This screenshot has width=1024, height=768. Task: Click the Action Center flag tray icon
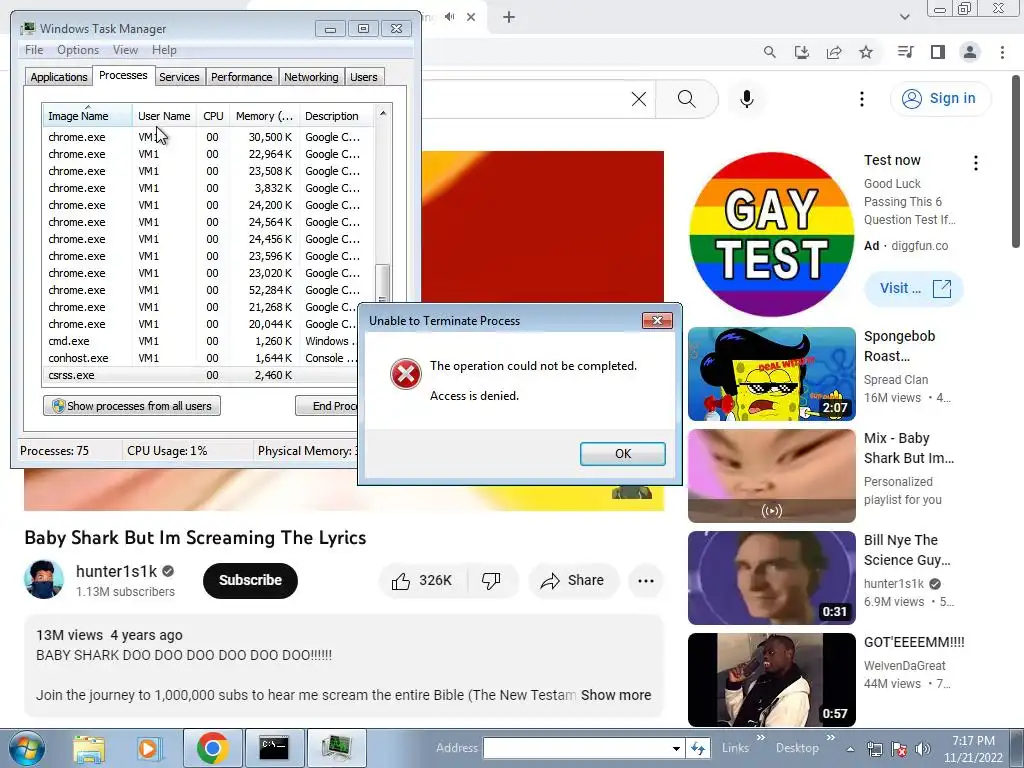point(899,749)
